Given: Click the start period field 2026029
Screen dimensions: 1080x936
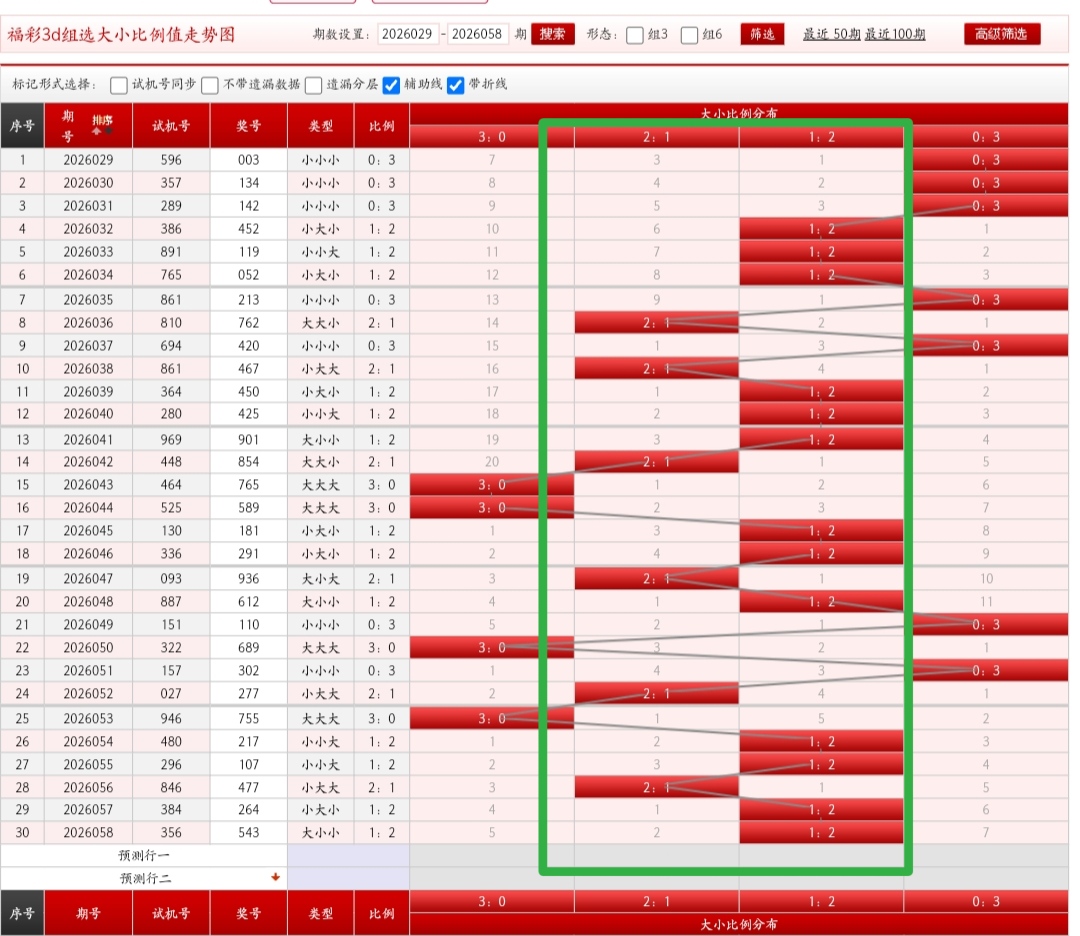Looking at the screenshot, I should coord(409,34).
